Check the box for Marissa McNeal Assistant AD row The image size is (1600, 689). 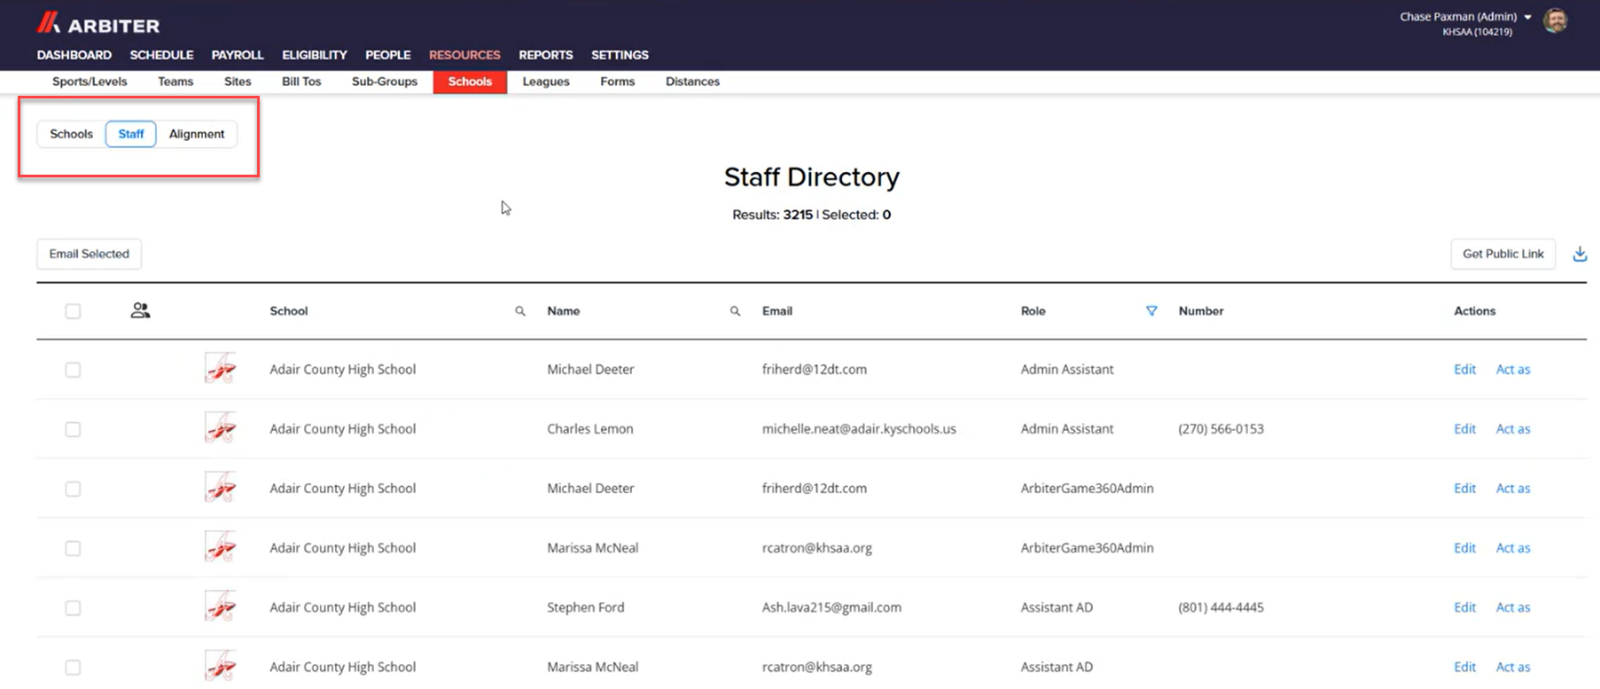pyautogui.click(x=73, y=667)
